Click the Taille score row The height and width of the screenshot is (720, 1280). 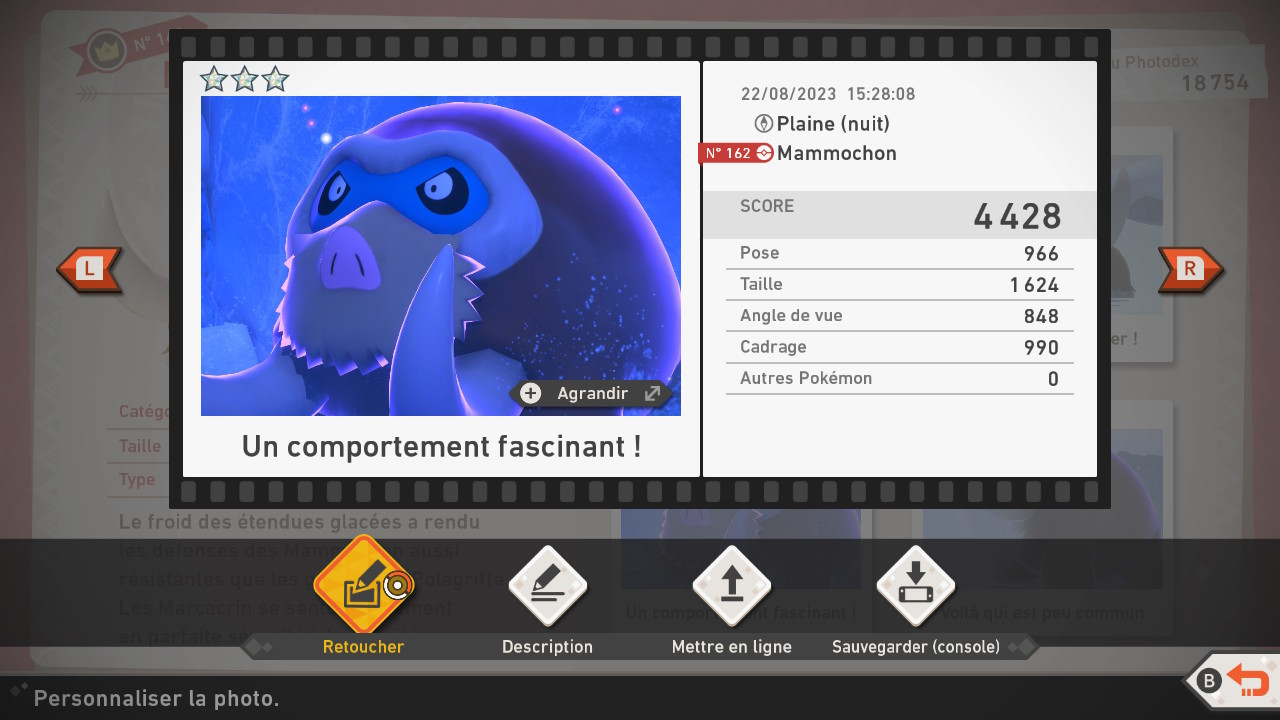point(899,285)
